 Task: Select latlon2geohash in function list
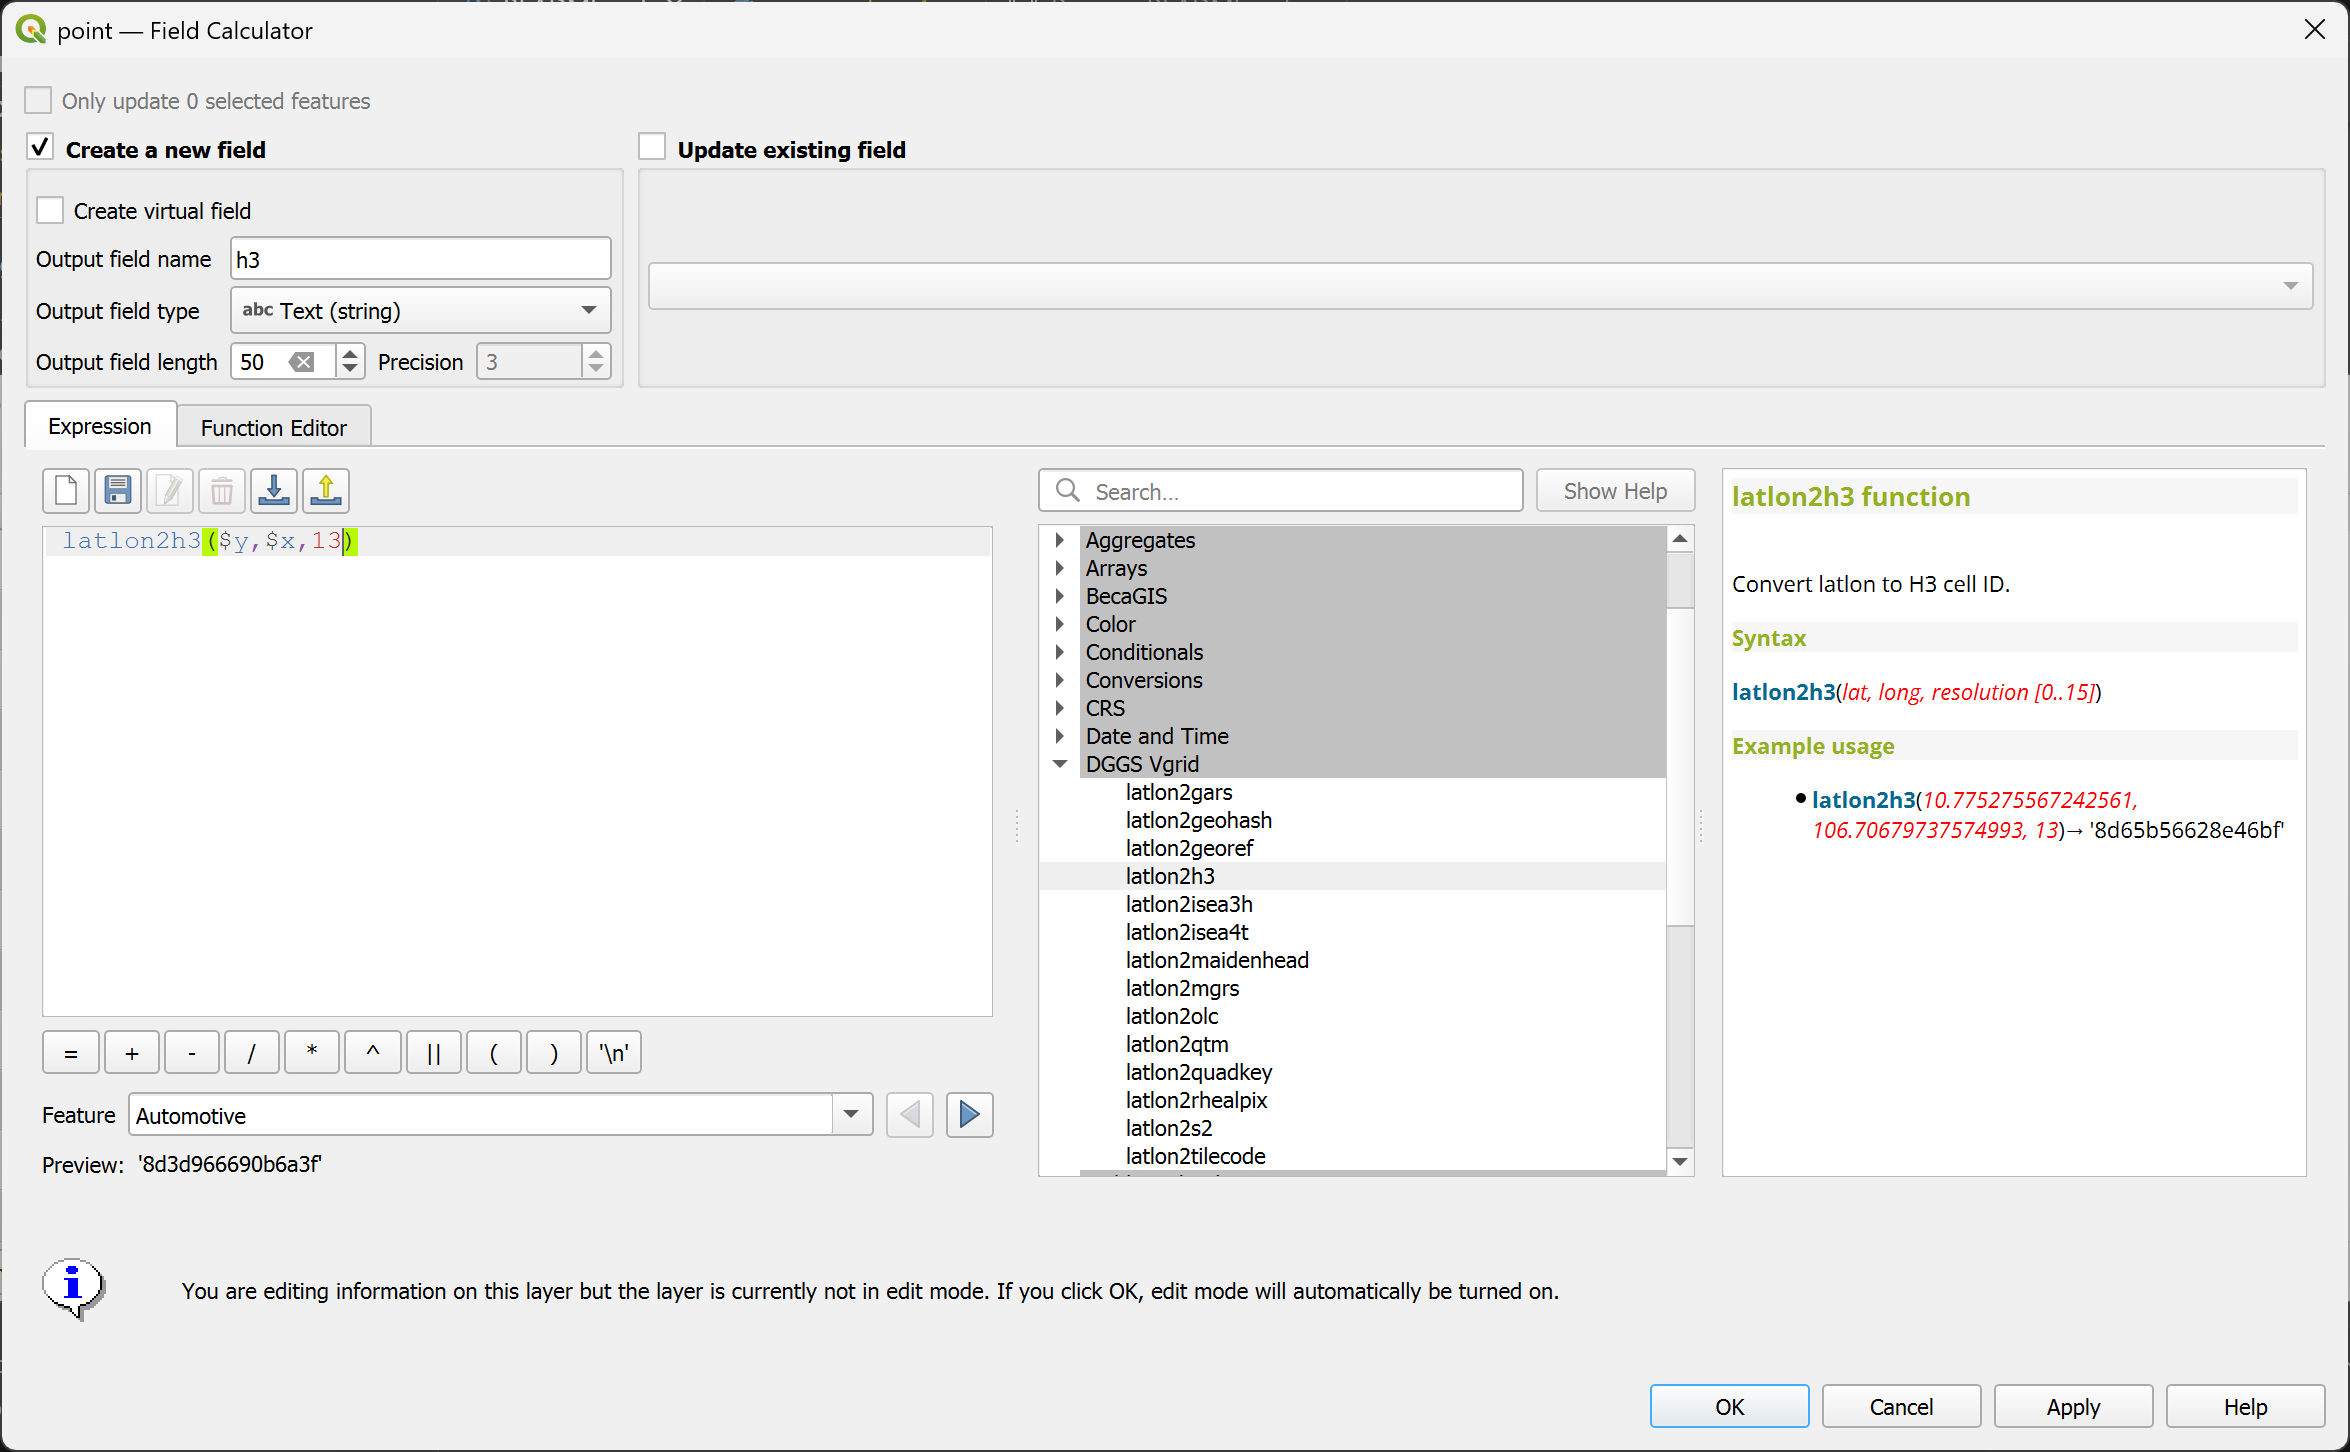[x=1198, y=820]
